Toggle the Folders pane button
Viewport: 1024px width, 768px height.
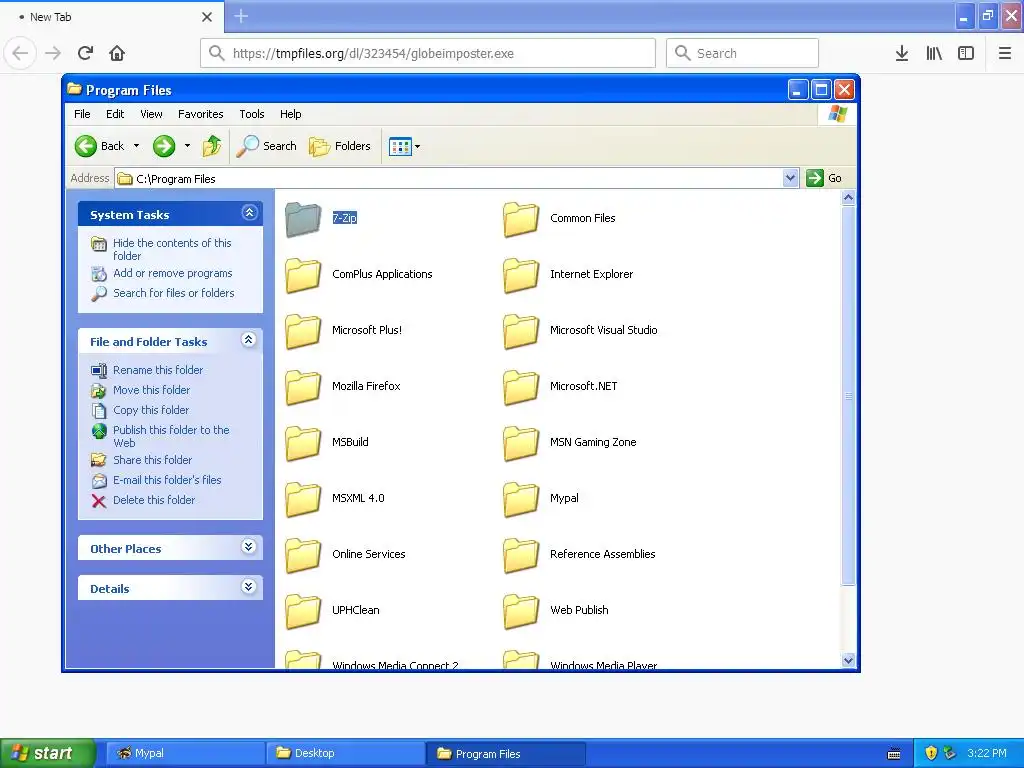[x=340, y=146]
